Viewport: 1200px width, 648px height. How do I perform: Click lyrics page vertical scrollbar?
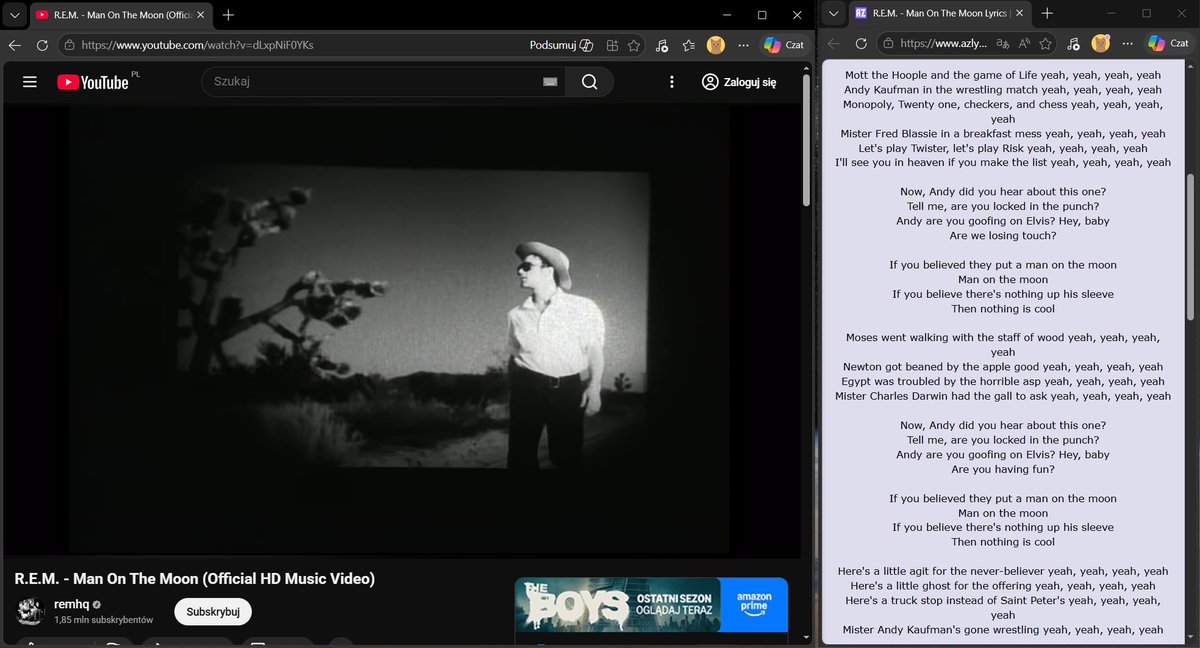click(x=1190, y=245)
